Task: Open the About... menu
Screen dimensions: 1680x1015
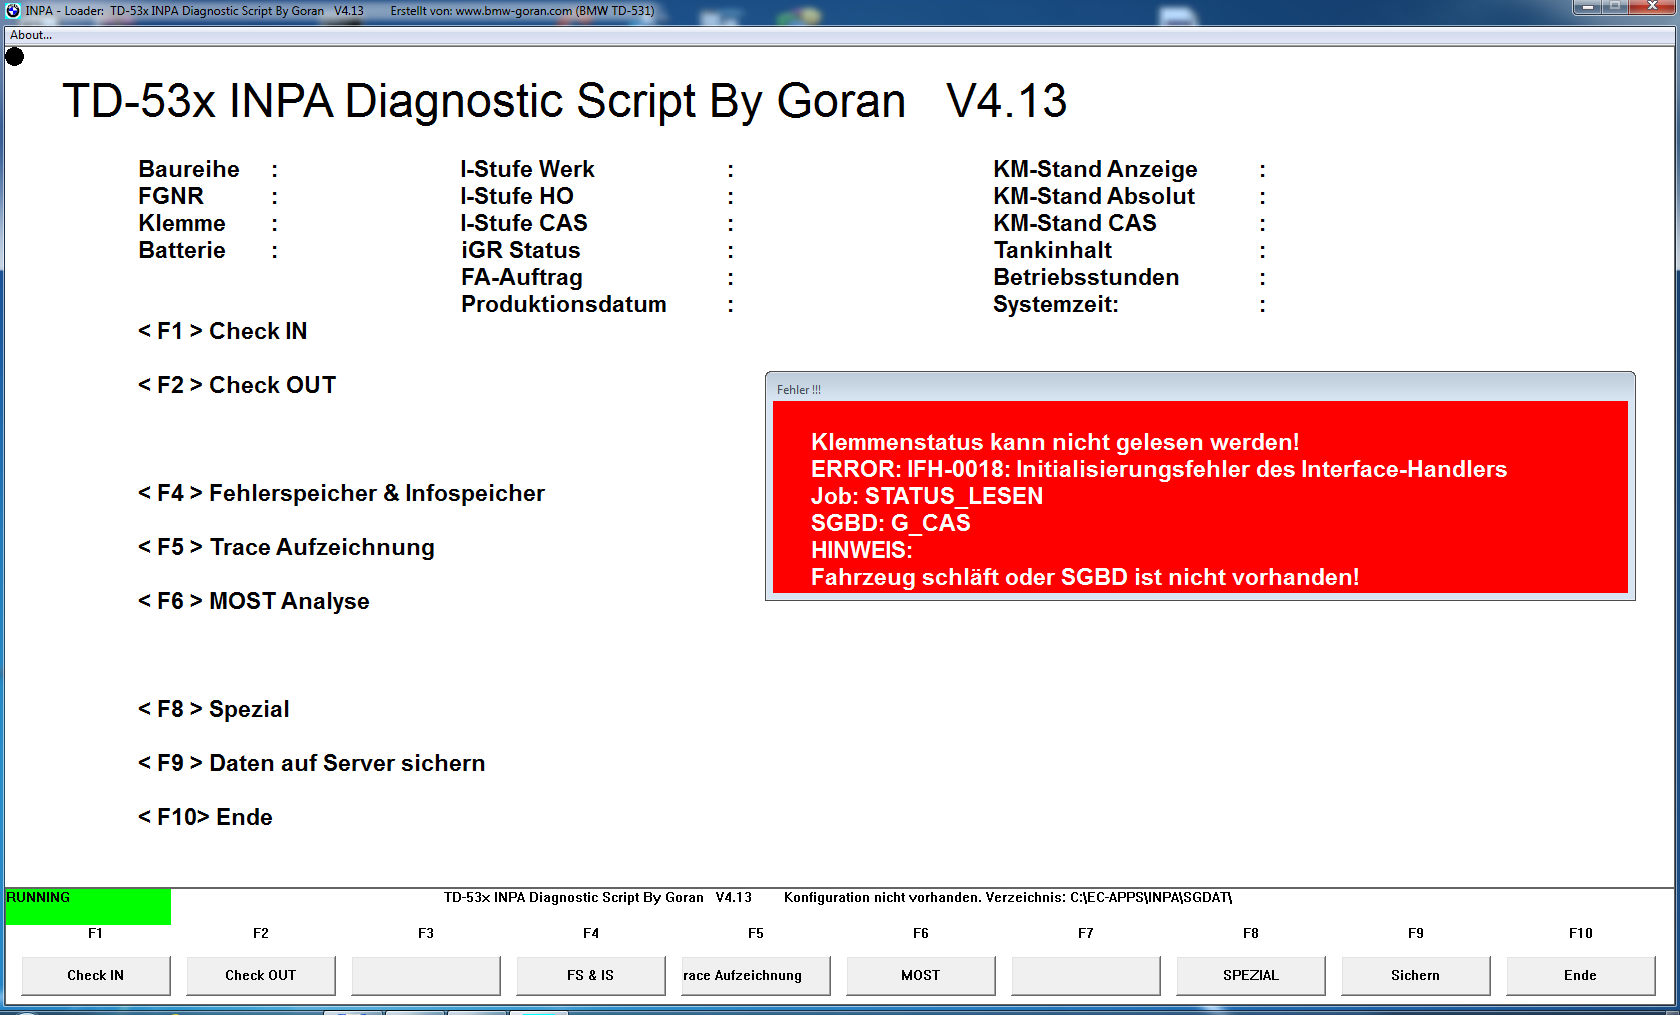Action: pyautogui.click(x=31, y=35)
